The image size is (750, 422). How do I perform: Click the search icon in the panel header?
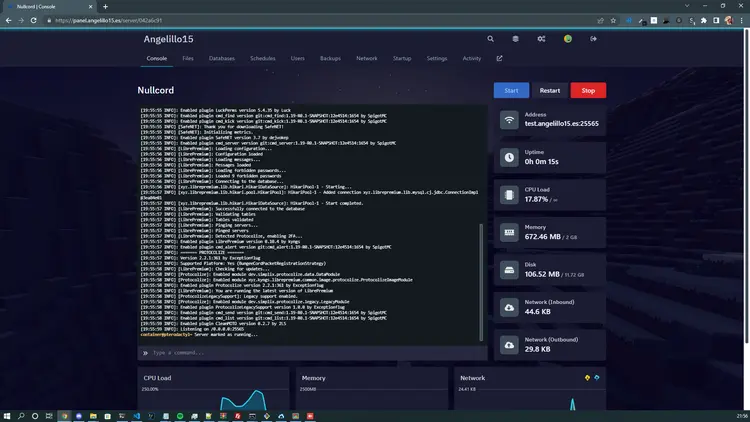(x=490, y=39)
